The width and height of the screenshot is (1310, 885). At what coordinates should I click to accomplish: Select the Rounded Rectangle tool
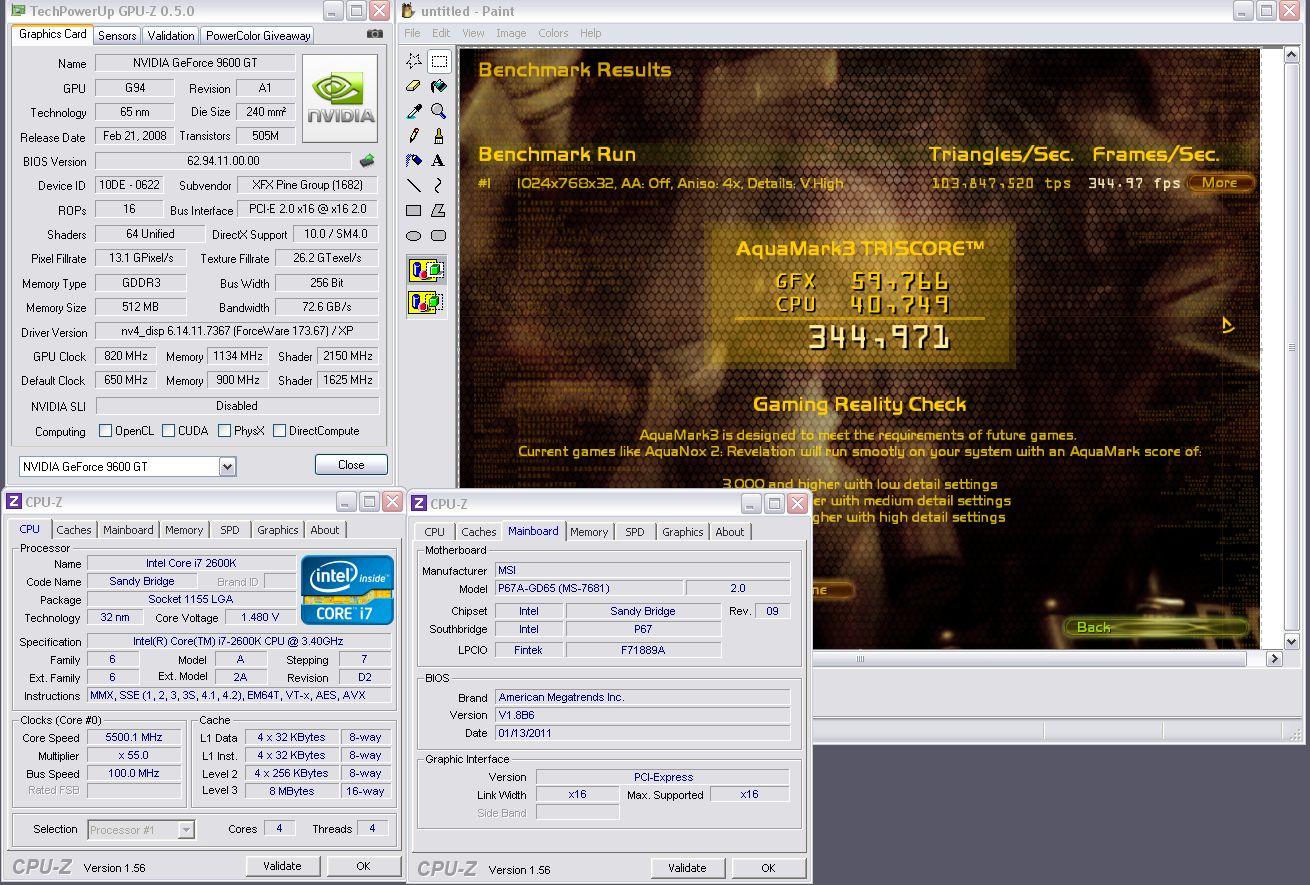(x=439, y=235)
